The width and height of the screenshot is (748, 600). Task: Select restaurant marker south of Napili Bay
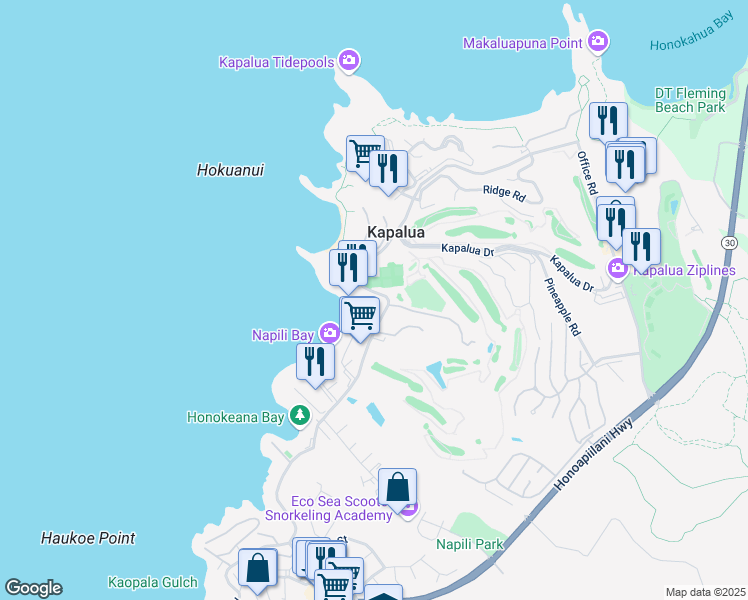point(315,363)
